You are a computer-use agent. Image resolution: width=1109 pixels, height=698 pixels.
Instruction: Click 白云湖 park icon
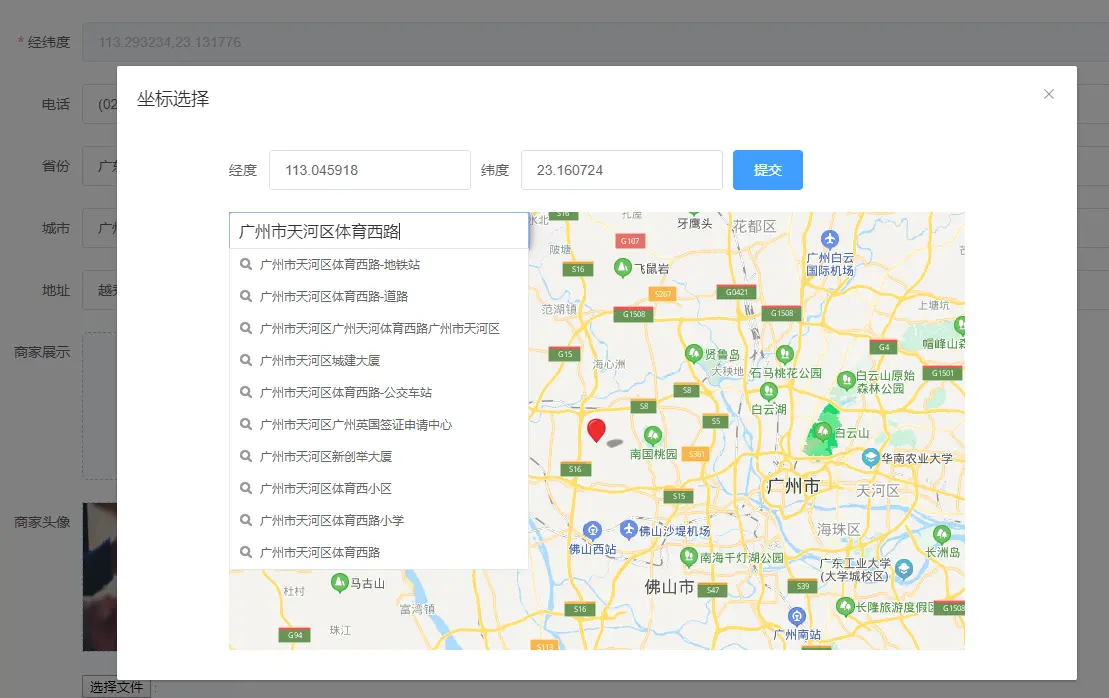769,391
